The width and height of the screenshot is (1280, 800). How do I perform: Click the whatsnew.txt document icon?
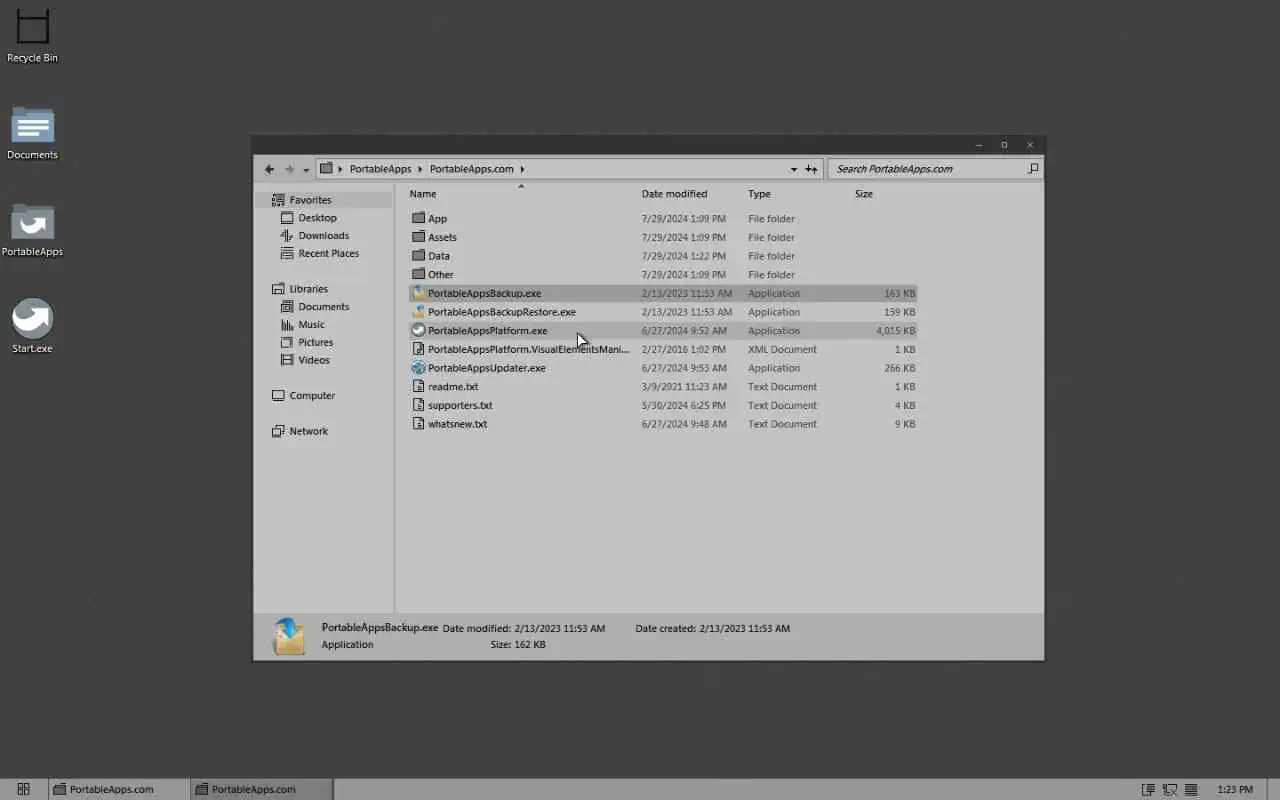419,424
